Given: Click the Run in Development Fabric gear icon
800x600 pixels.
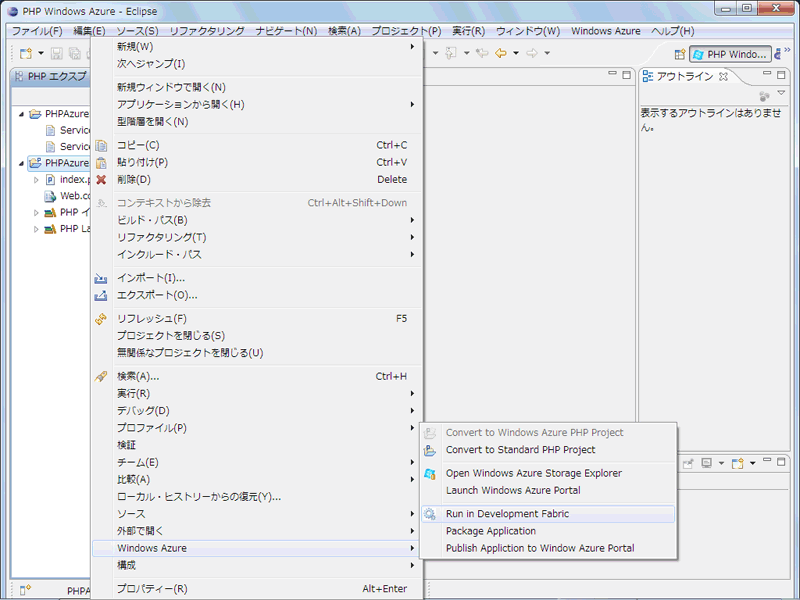Looking at the screenshot, I should pyautogui.click(x=430, y=514).
